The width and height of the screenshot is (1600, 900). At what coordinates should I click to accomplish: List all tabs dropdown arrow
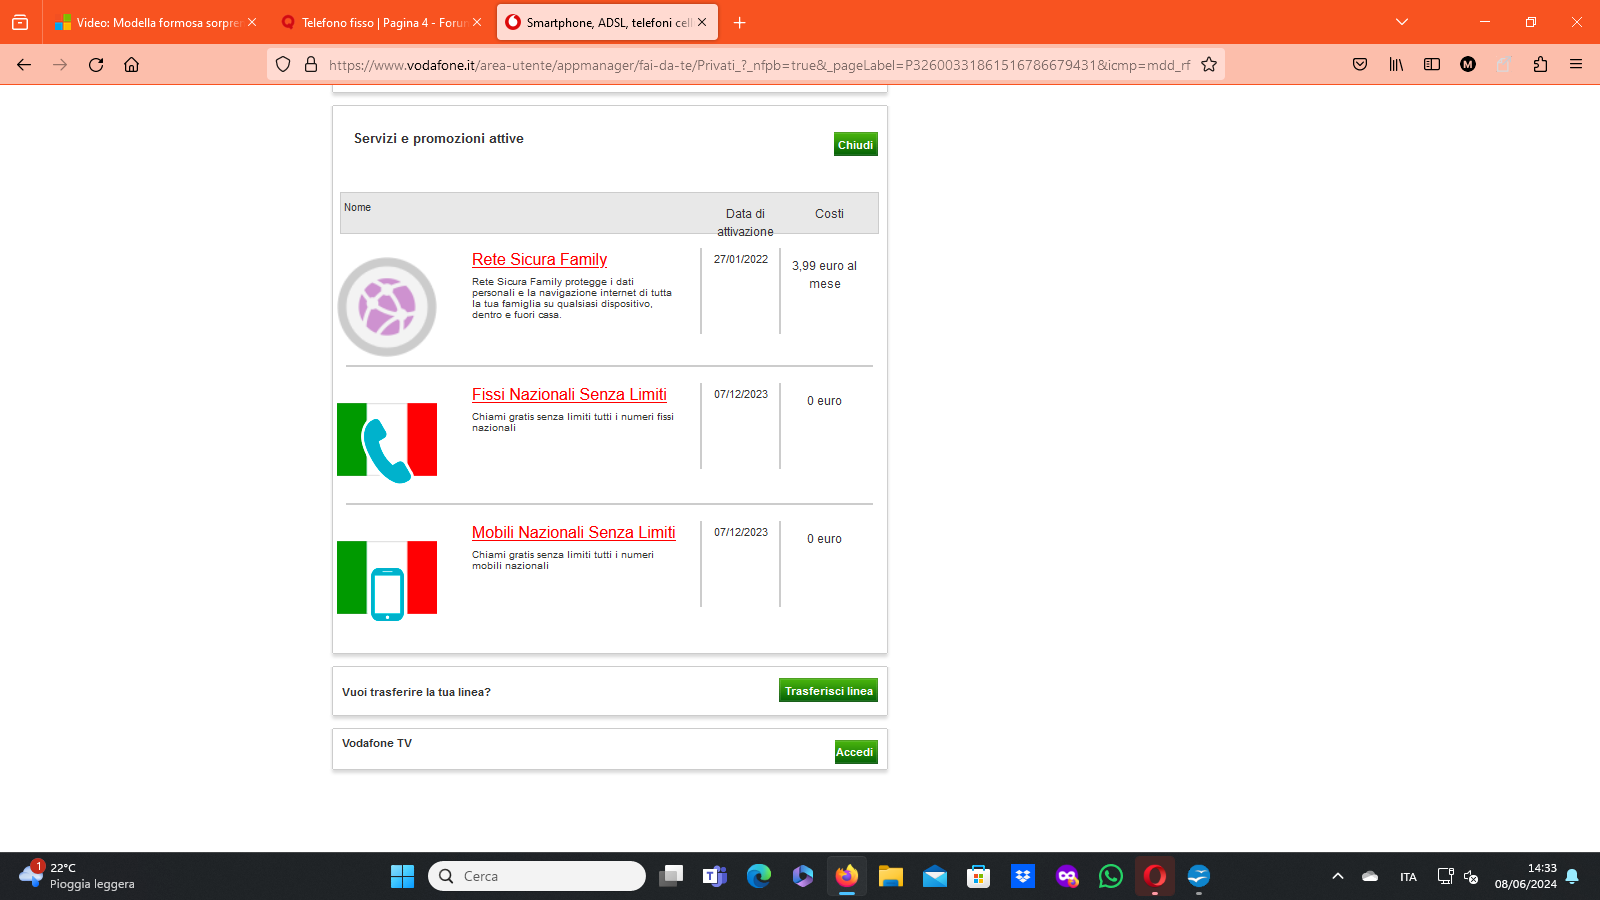[x=1402, y=22]
